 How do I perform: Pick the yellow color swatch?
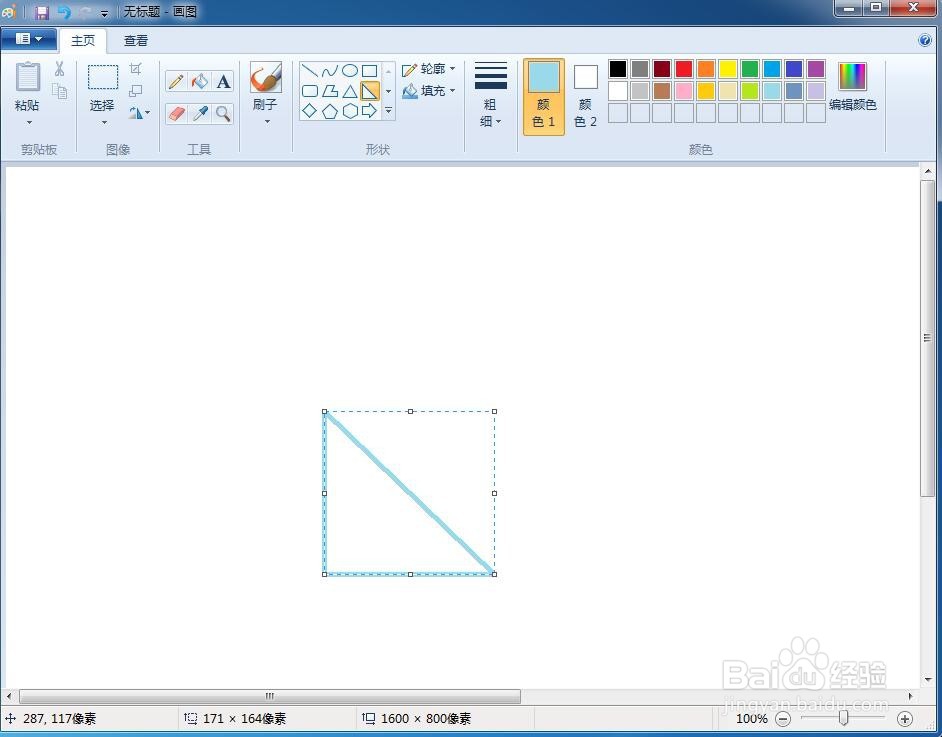pos(728,69)
